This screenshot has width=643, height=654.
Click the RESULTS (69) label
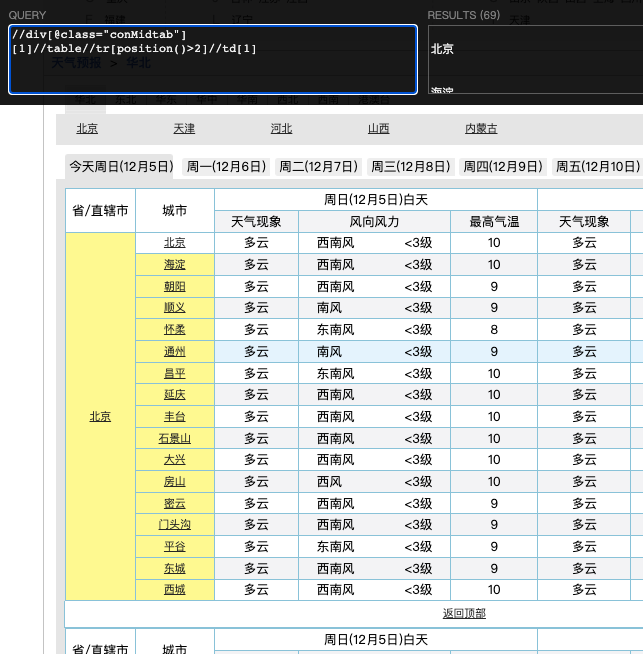click(x=464, y=15)
